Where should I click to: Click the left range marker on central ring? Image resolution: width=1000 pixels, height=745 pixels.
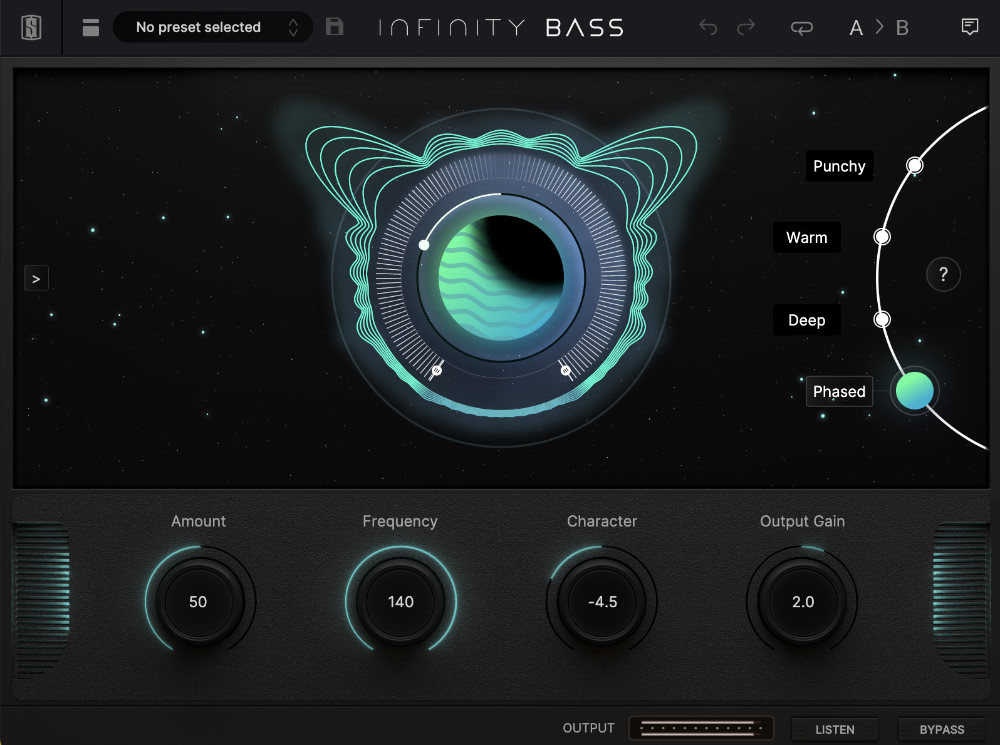click(437, 370)
